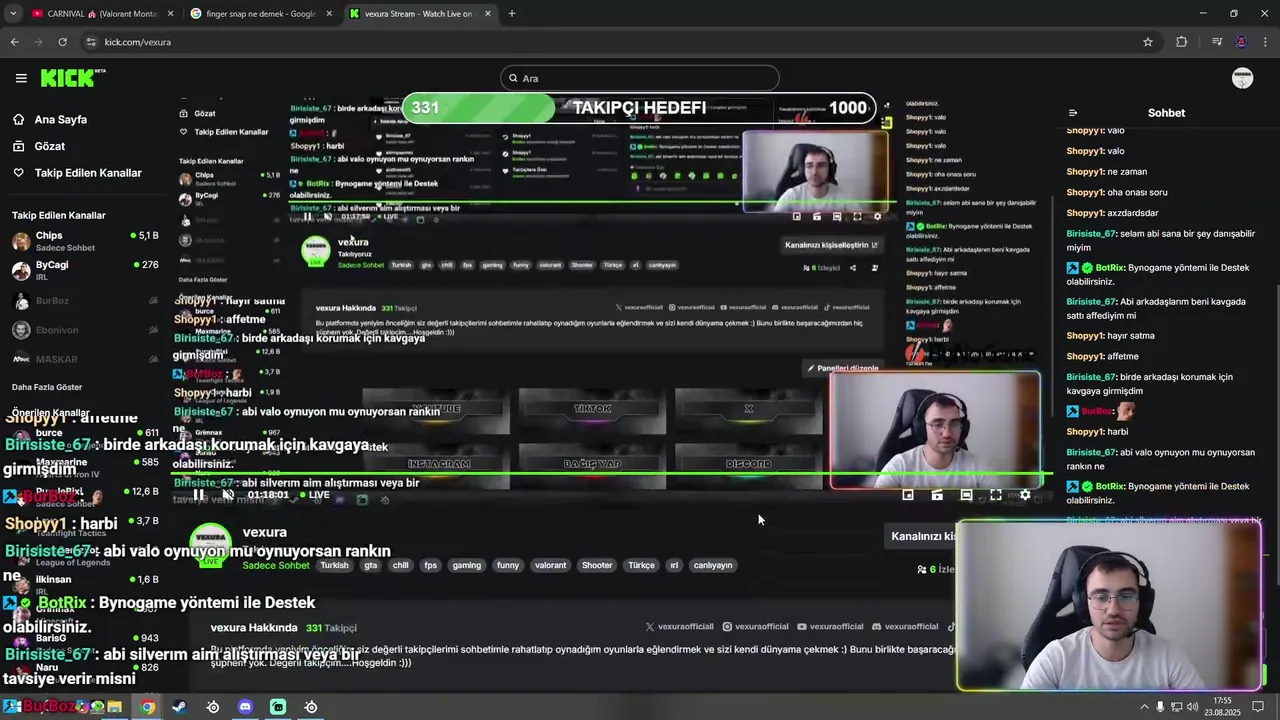Select the valorant tag

point(550,565)
